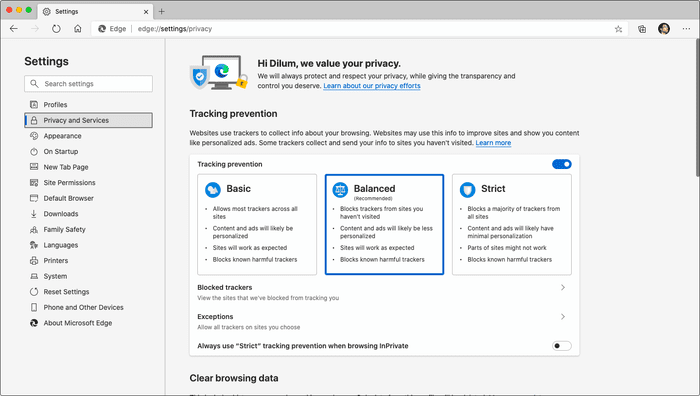The image size is (700, 396).
Task: Open New Tab Page settings
Action: point(88,167)
